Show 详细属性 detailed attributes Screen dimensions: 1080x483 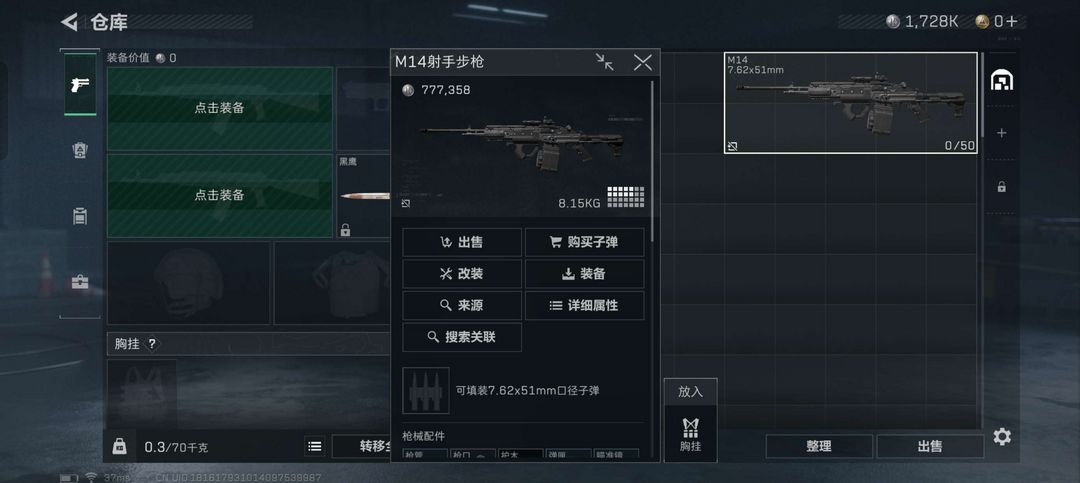[x=585, y=305]
